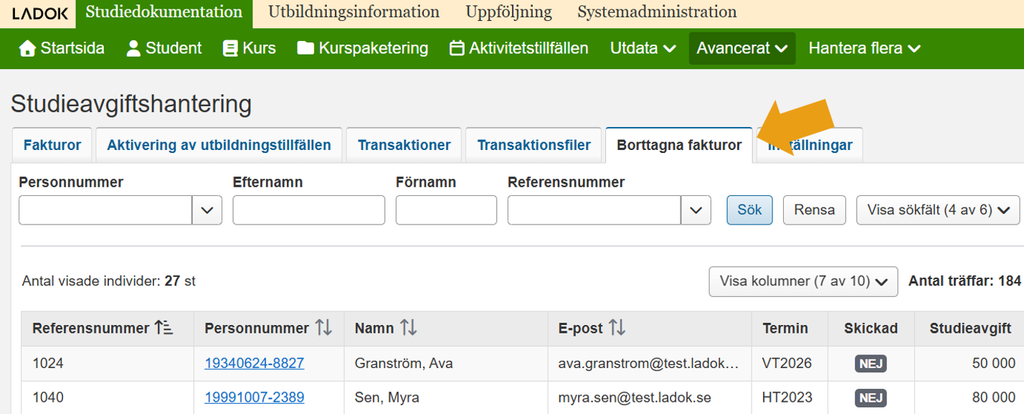Focus the Efternamn input field
The height and width of the screenshot is (414, 1024).
tap(309, 210)
